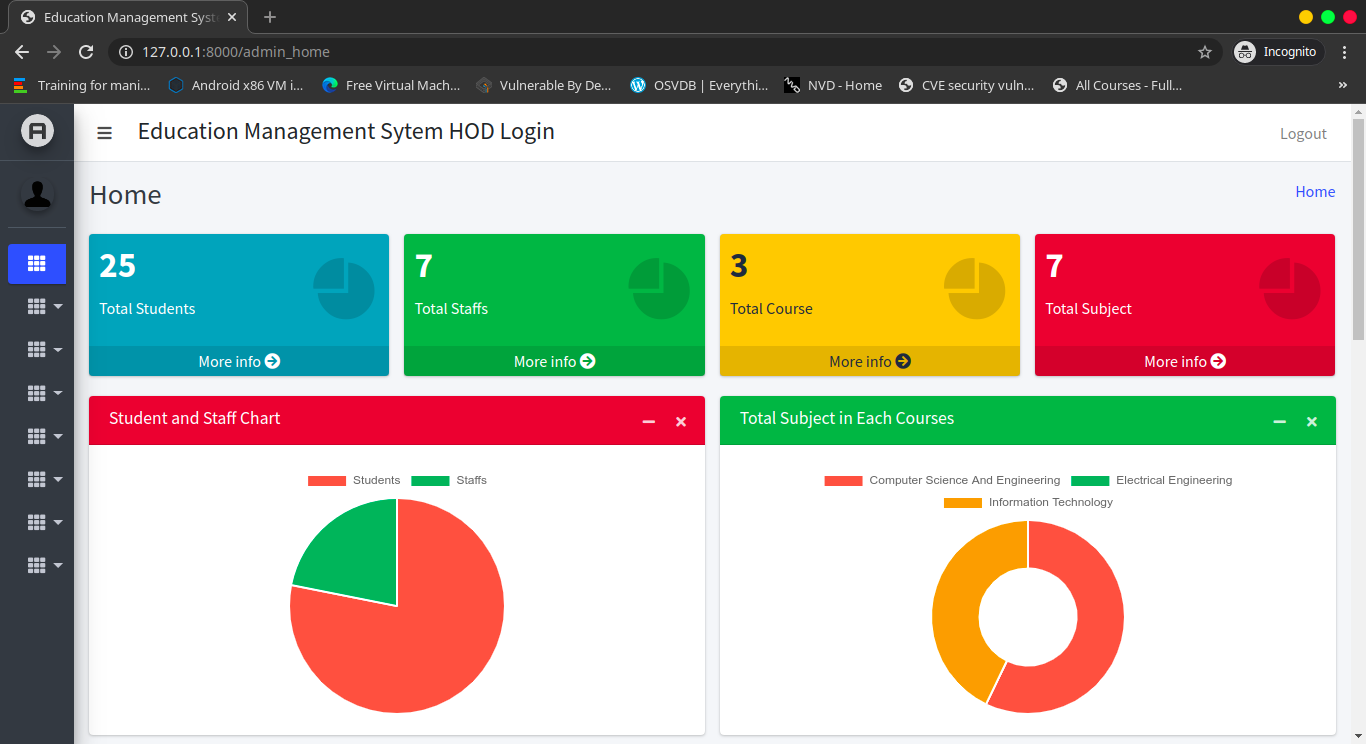Image resolution: width=1366 pixels, height=744 pixels.
Task: Collapse Total Subject in Each Courses card
Action: (x=1279, y=422)
